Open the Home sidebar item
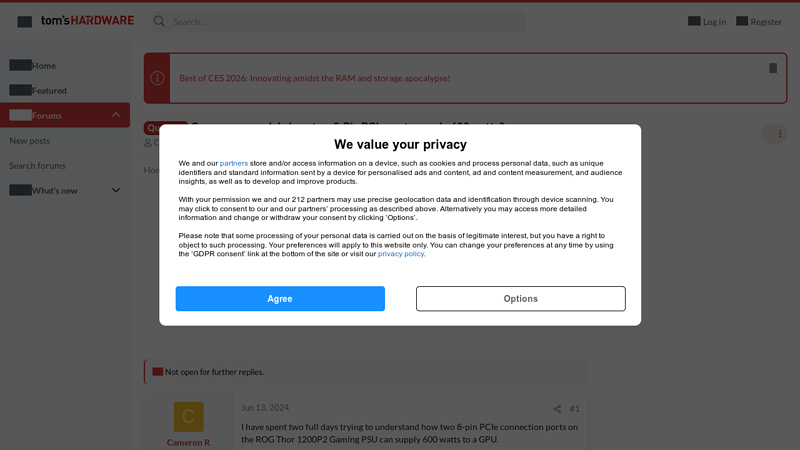This screenshot has width=800, height=450. (43, 66)
